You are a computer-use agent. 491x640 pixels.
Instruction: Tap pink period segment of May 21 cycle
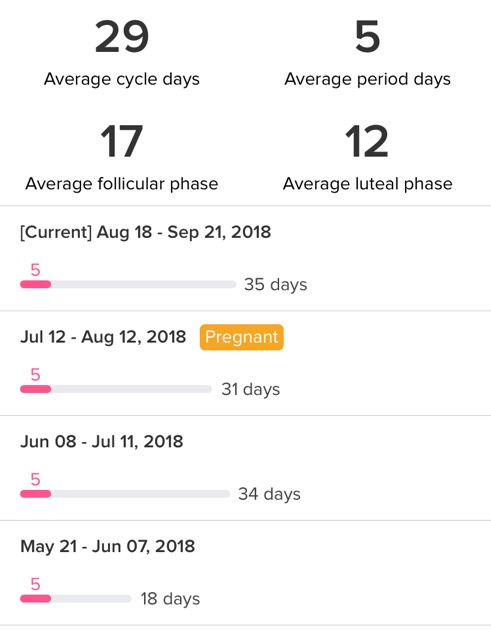pyautogui.click(x=36, y=599)
